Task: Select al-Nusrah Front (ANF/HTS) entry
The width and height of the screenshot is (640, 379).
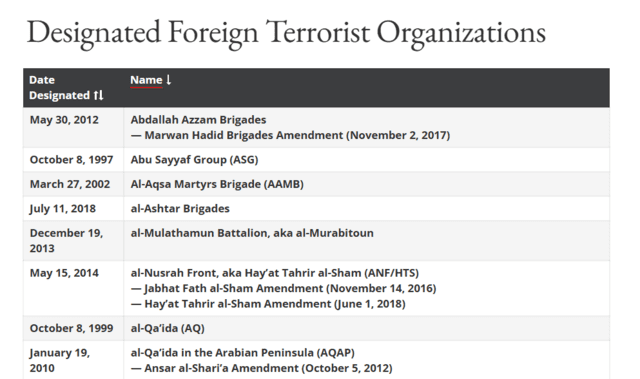Action: pyautogui.click(x=275, y=273)
